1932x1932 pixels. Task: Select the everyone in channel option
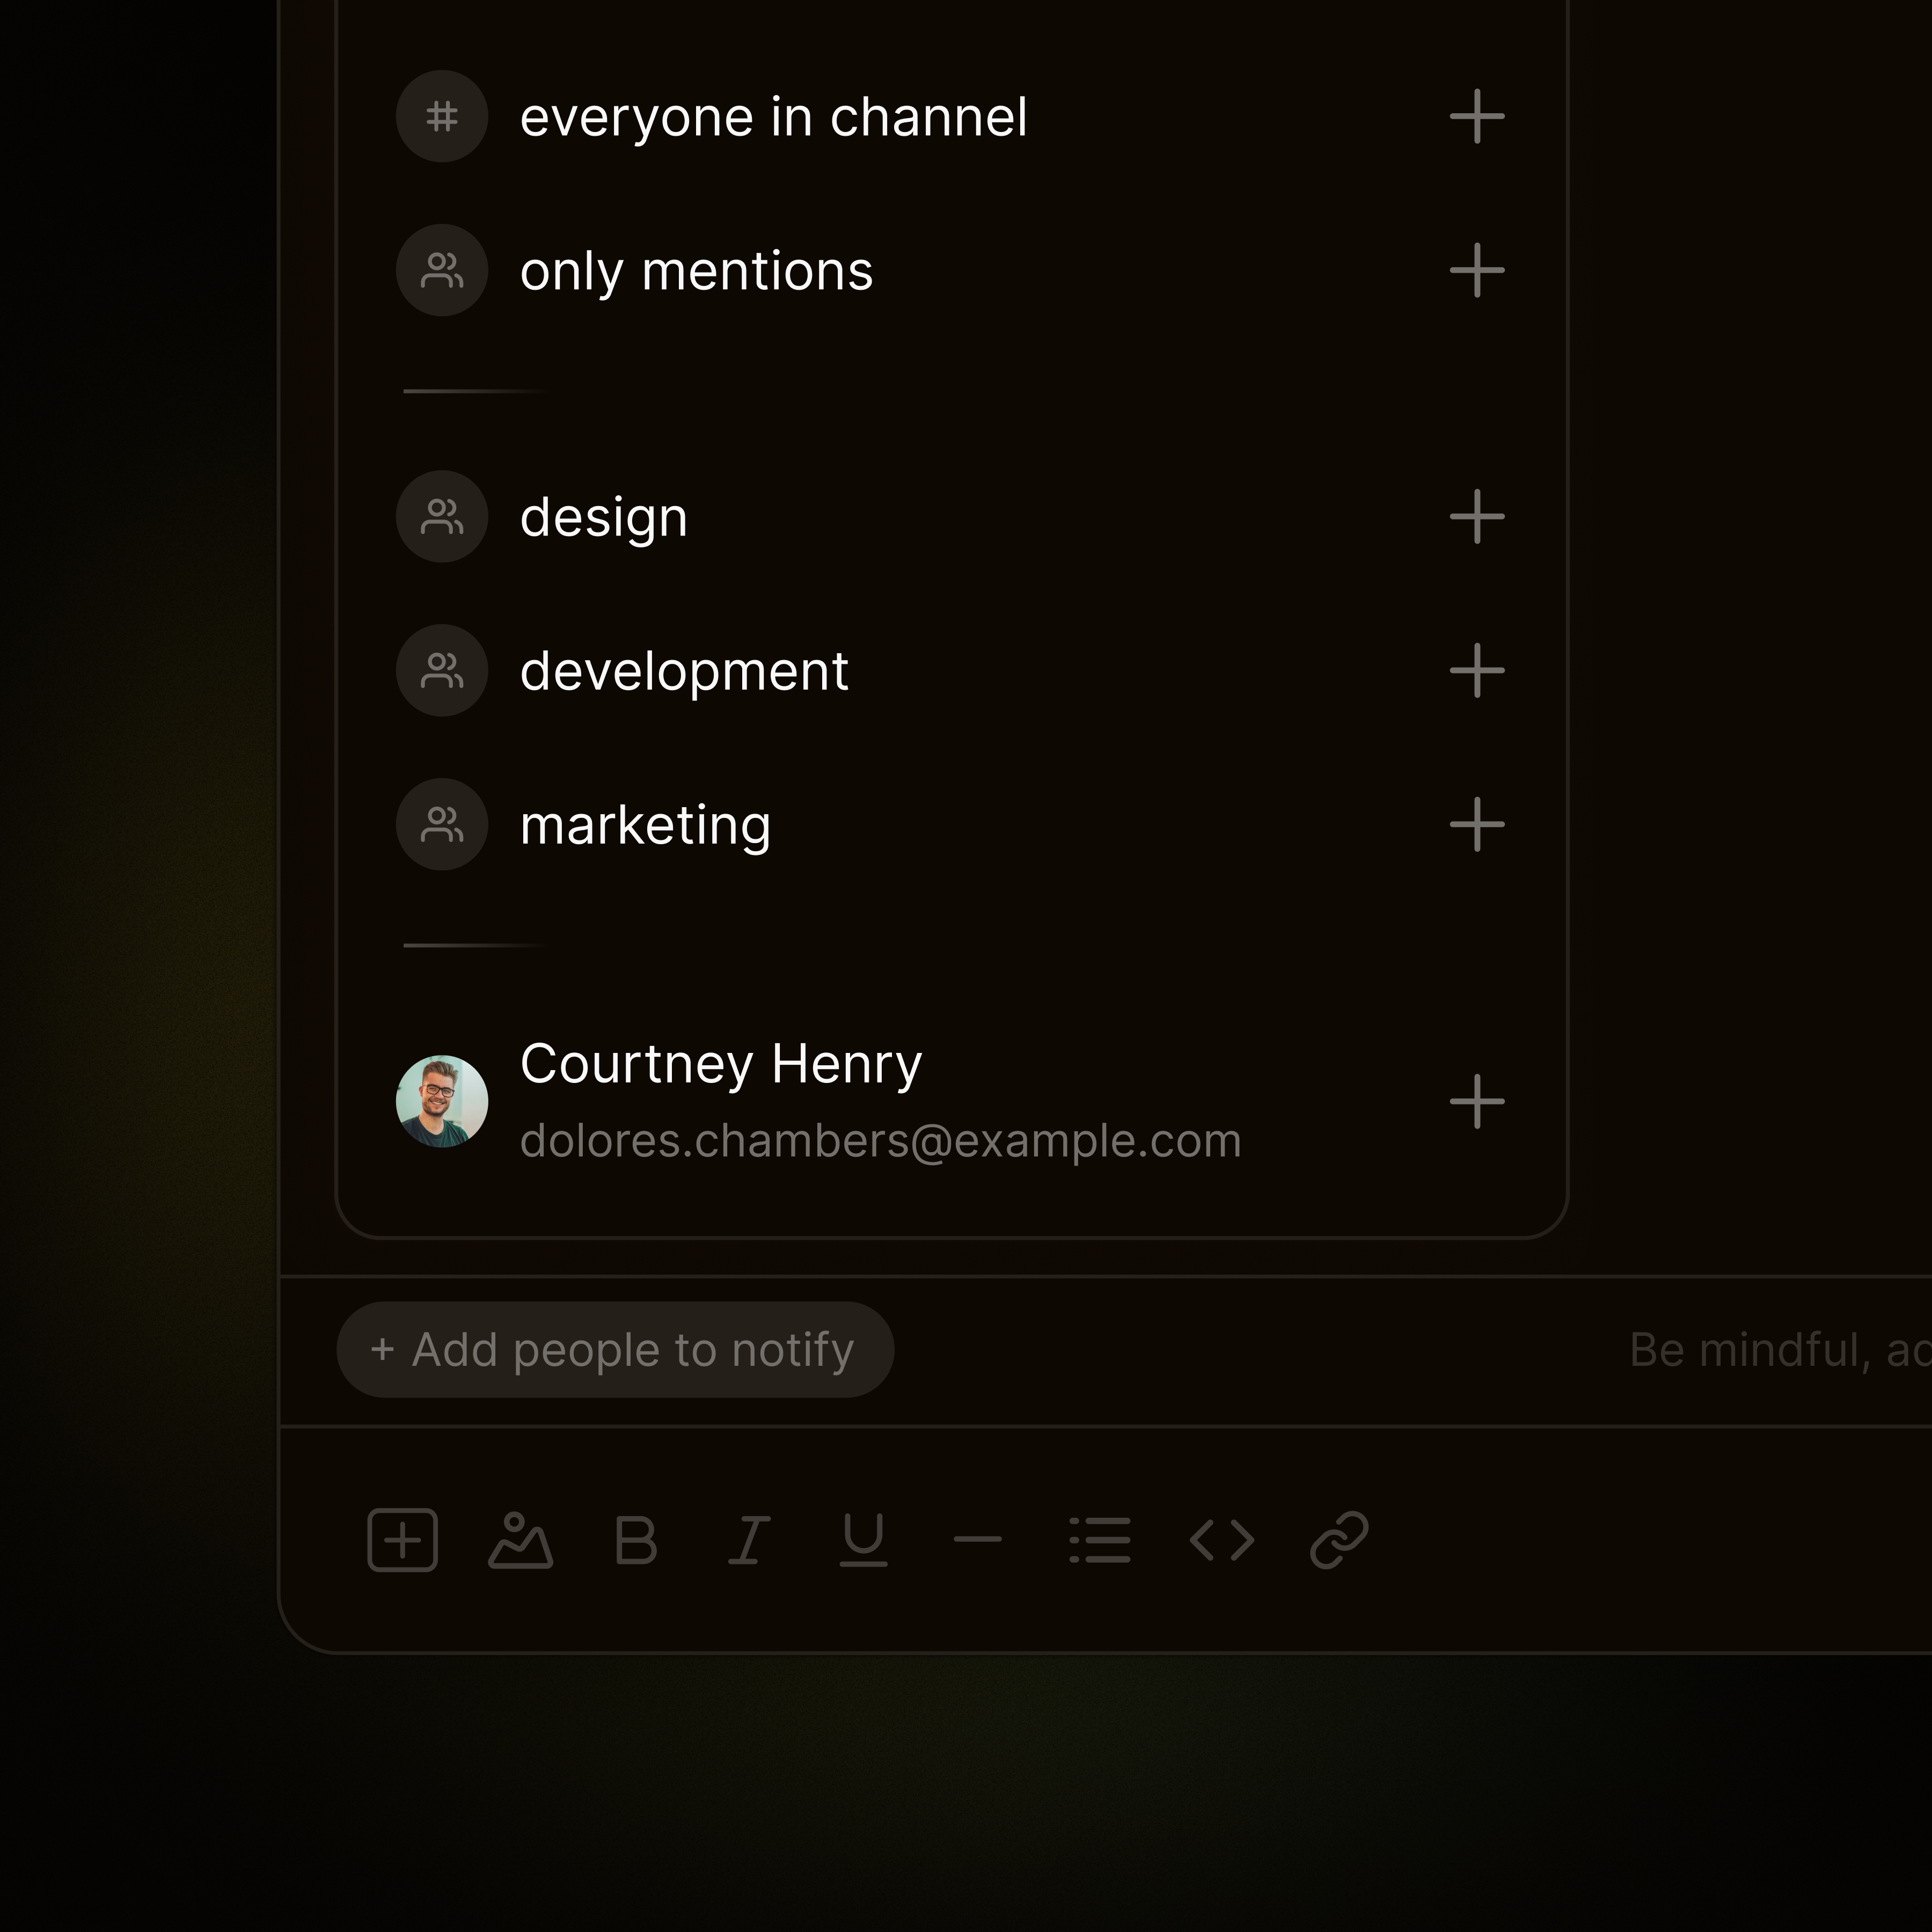point(773,117)
